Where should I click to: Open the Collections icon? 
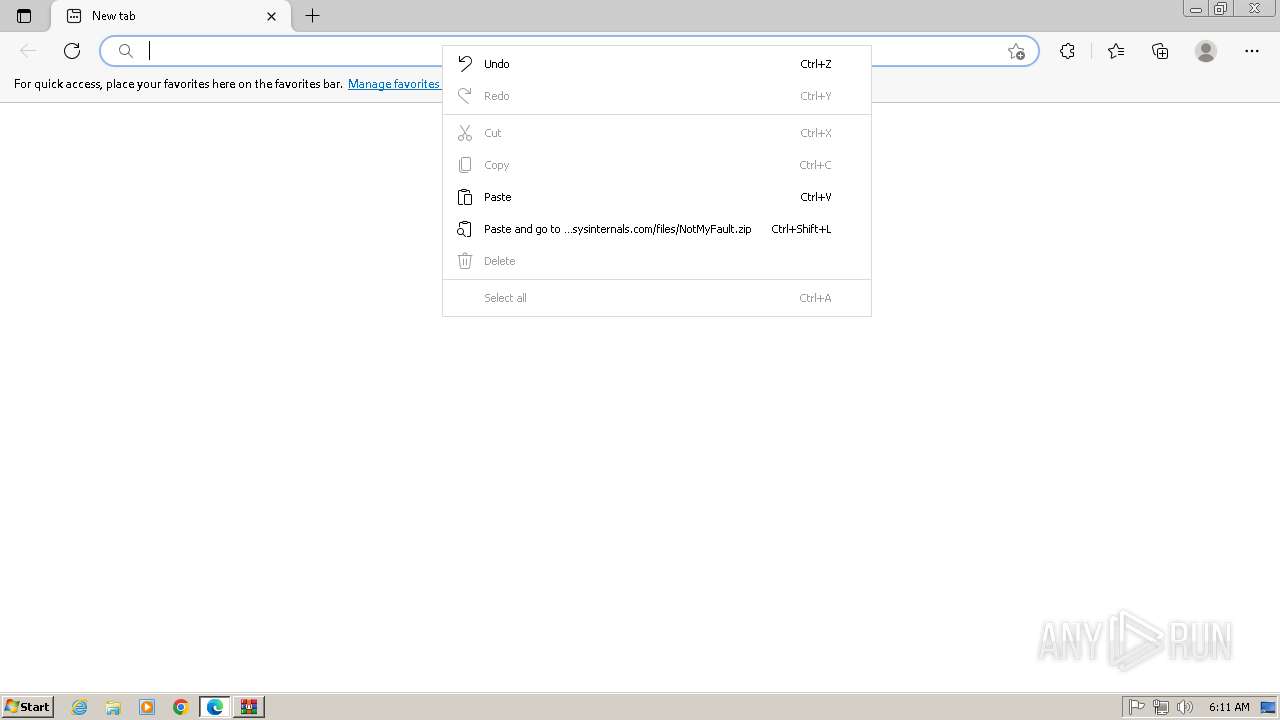tap(1160, 51)
